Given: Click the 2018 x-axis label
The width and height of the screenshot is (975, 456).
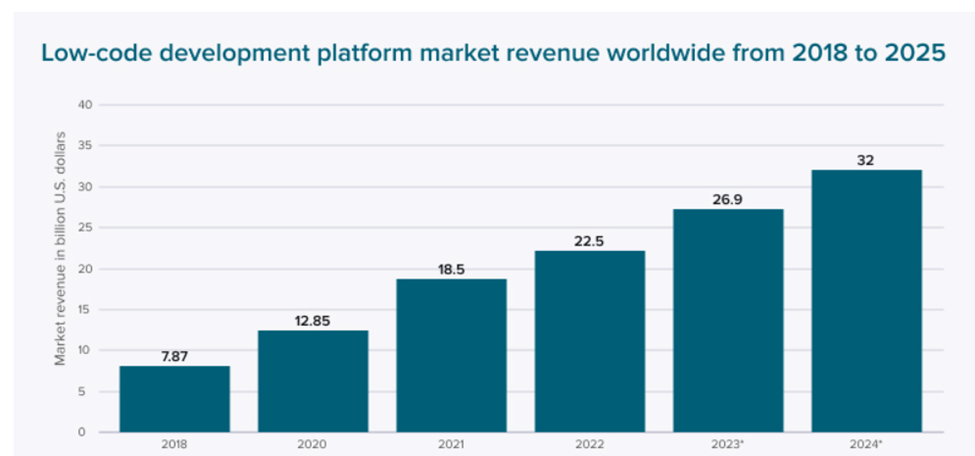Looking at the screenshot, I should tap(174, 445).
